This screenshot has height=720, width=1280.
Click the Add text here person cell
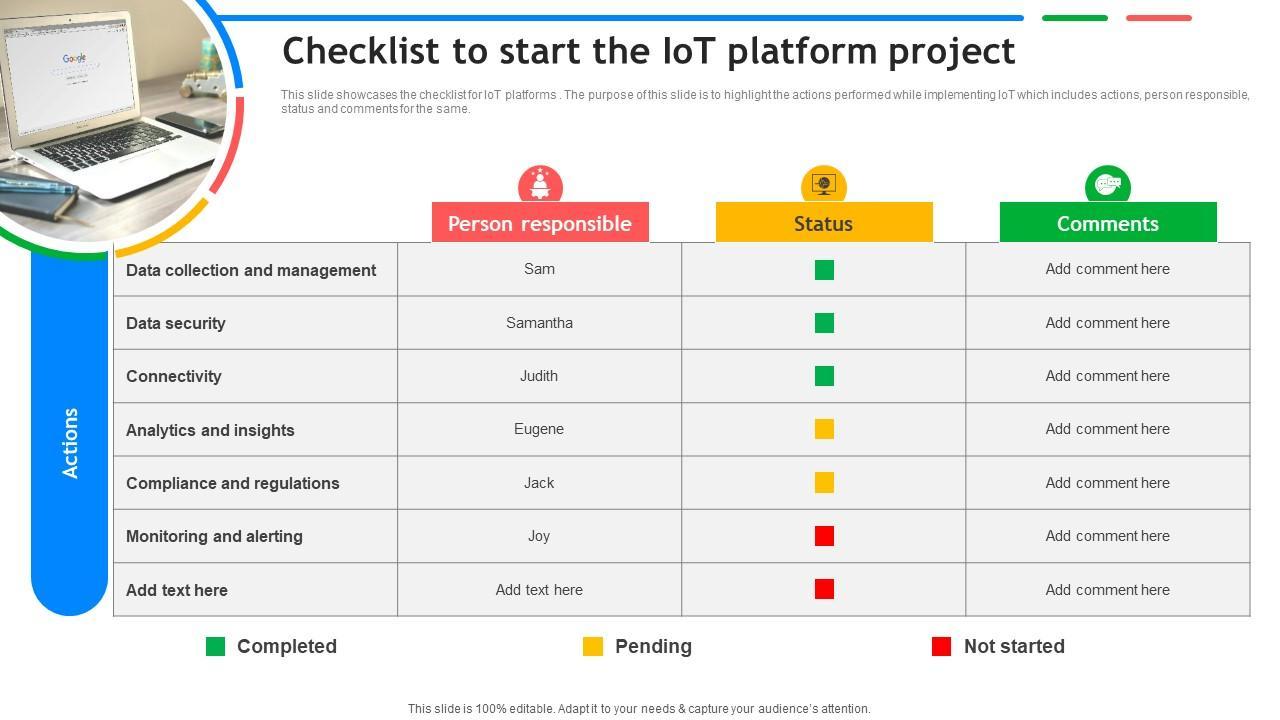(539, 590)
